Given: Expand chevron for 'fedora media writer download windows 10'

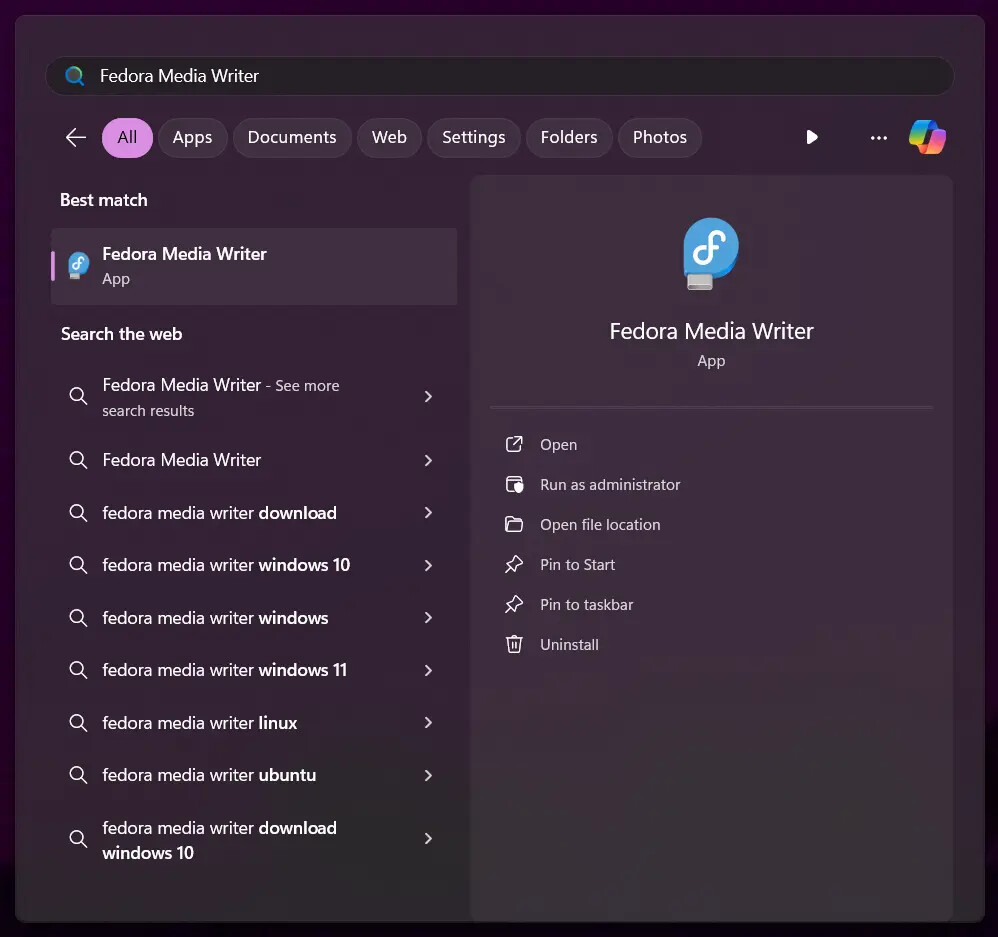Looking at the screenshot, I should coord(428,839).
